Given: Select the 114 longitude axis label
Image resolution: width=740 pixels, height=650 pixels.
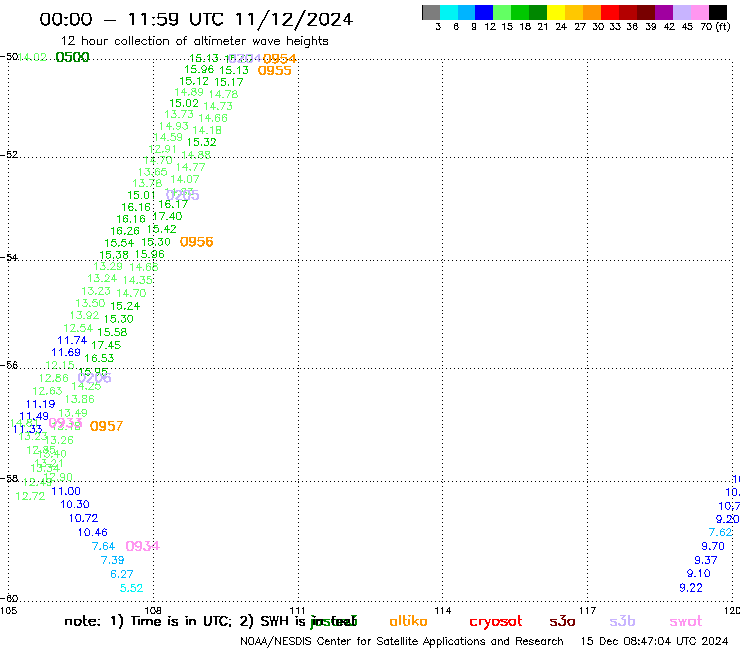Looking at the screenshot, I should [x=443, y=611].
